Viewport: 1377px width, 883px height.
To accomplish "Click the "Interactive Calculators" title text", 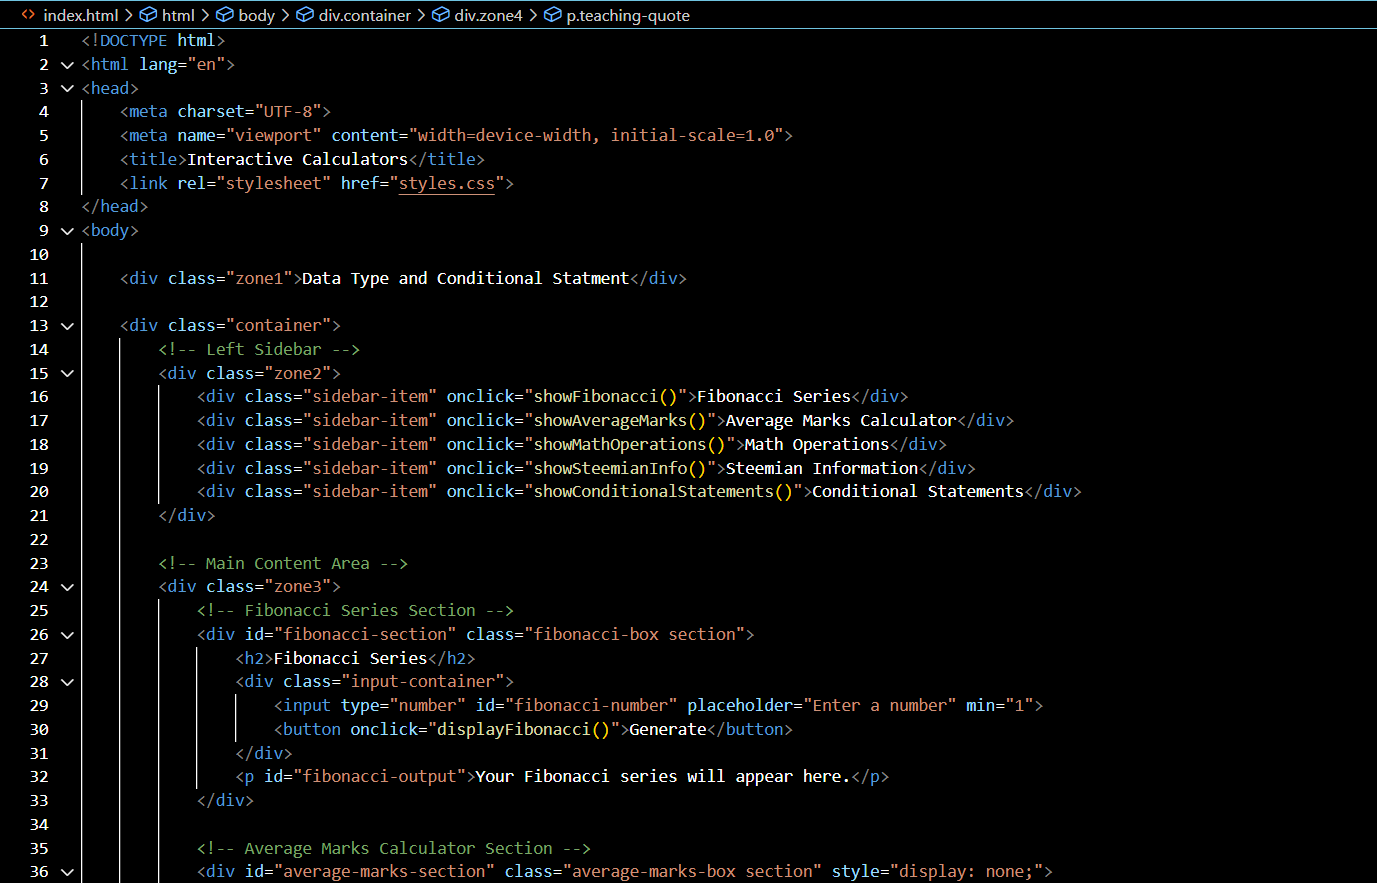I will pos(298,160).
